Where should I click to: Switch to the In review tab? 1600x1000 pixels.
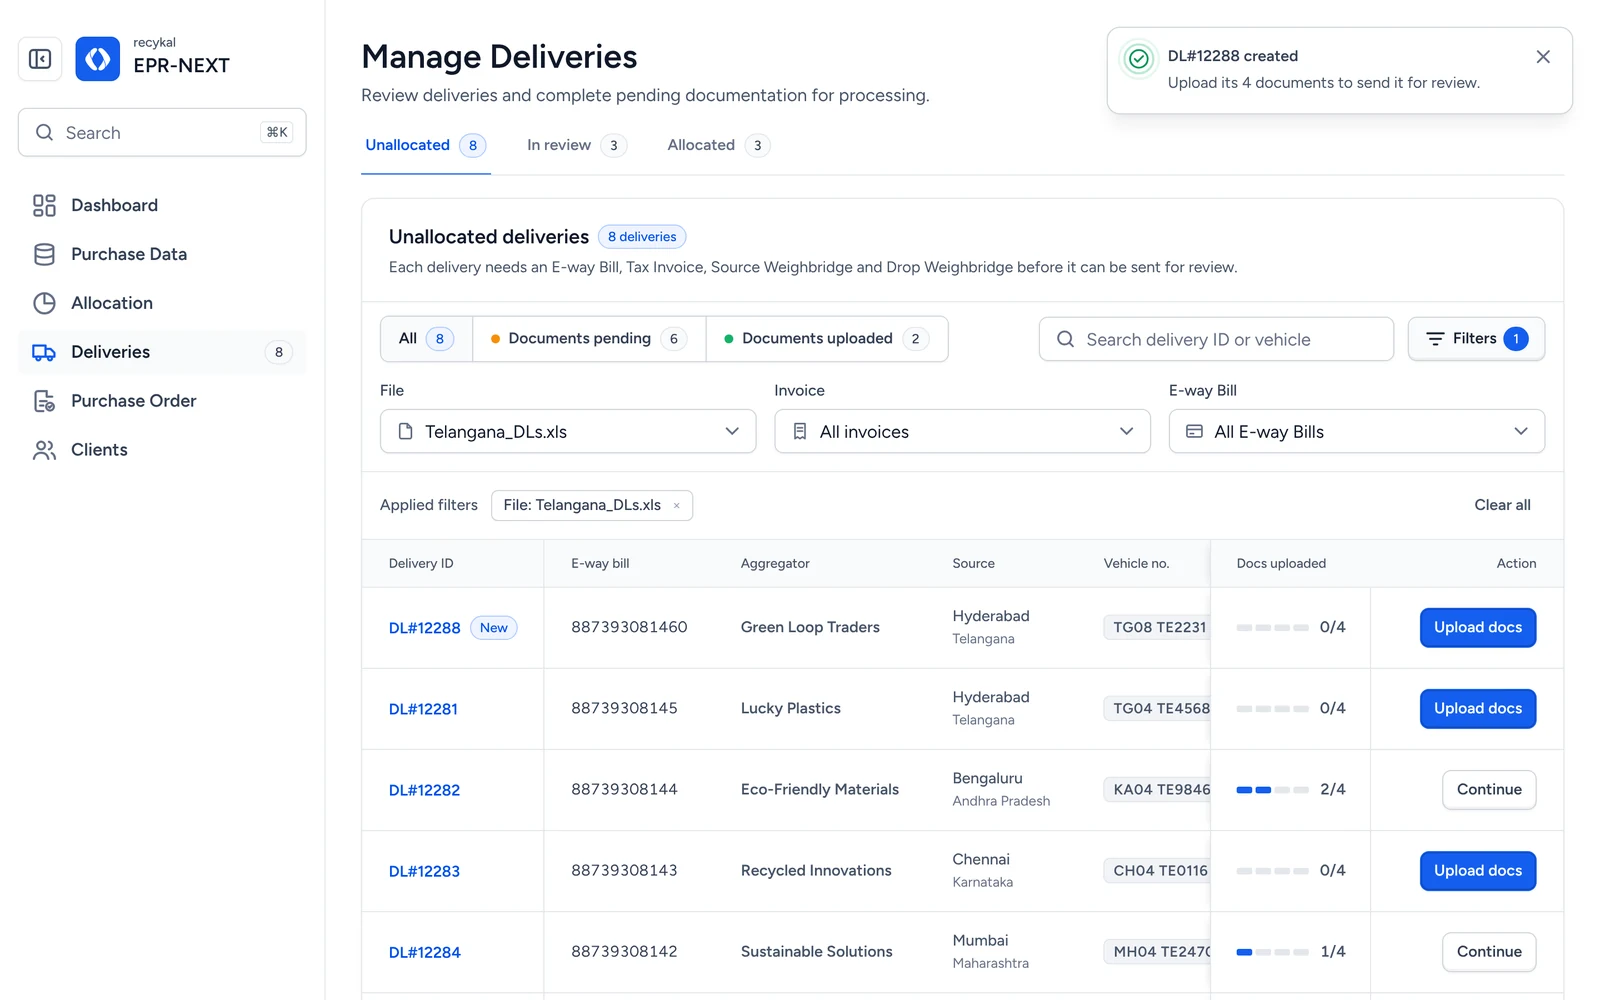[x=577, y=146]
